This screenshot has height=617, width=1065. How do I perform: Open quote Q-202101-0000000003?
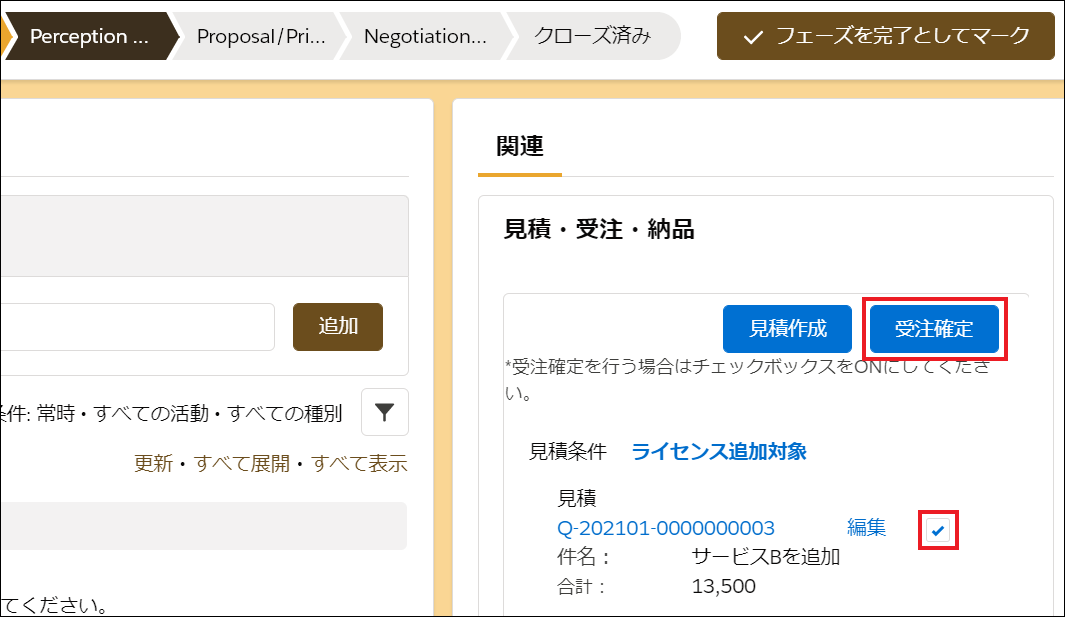click(x=665, y=528)
